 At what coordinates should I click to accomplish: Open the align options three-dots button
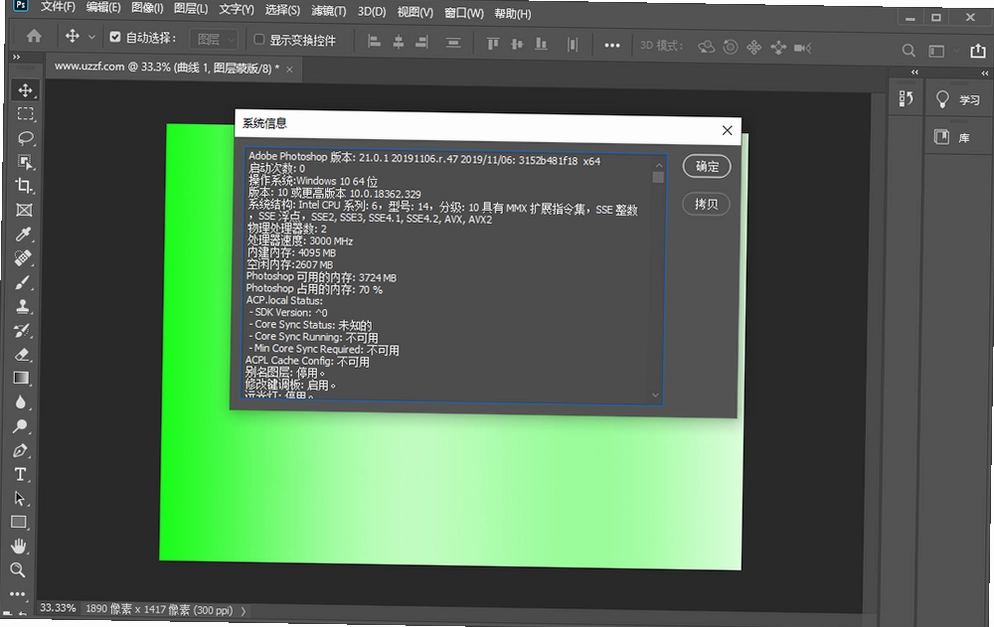click(x=612, y=46)
